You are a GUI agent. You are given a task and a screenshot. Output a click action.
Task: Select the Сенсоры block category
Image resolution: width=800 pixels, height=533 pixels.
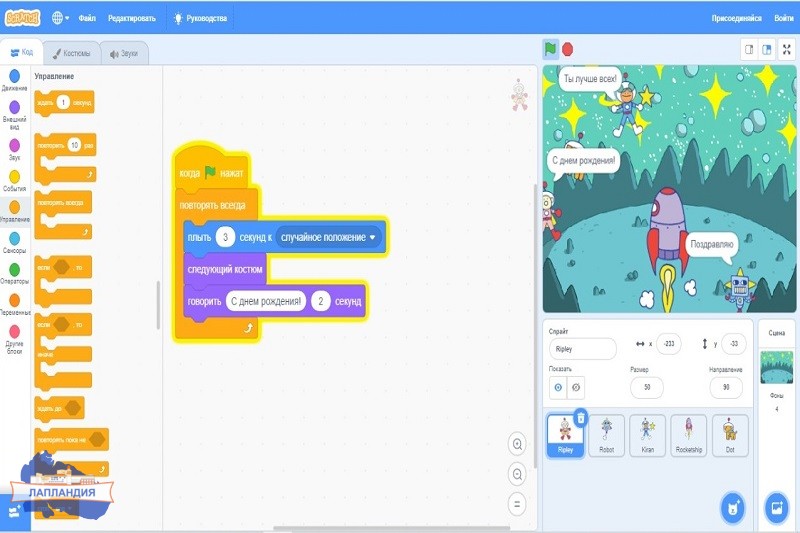15,243
